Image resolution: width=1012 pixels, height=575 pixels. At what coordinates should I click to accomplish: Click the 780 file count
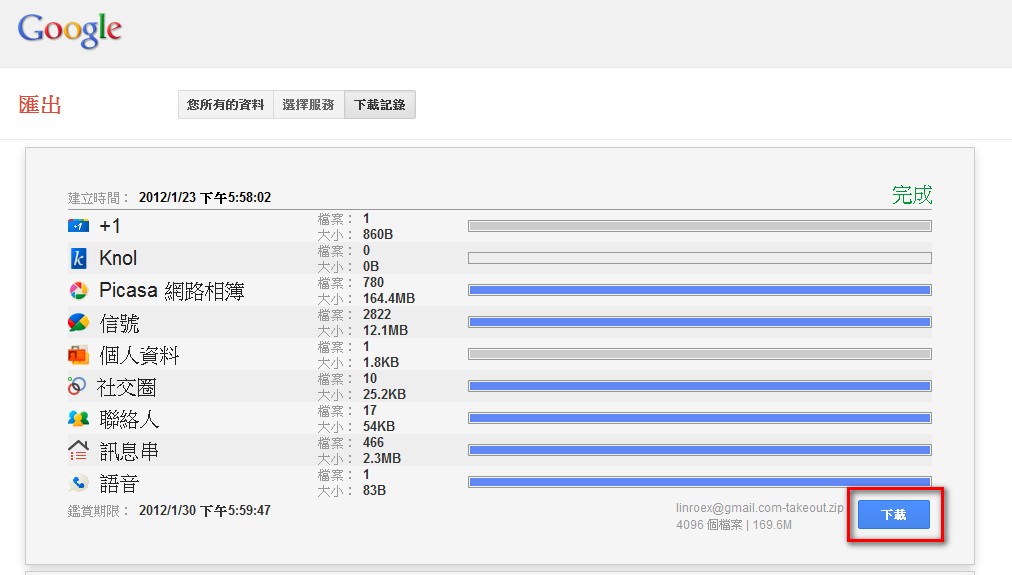(x=373, y=283)
